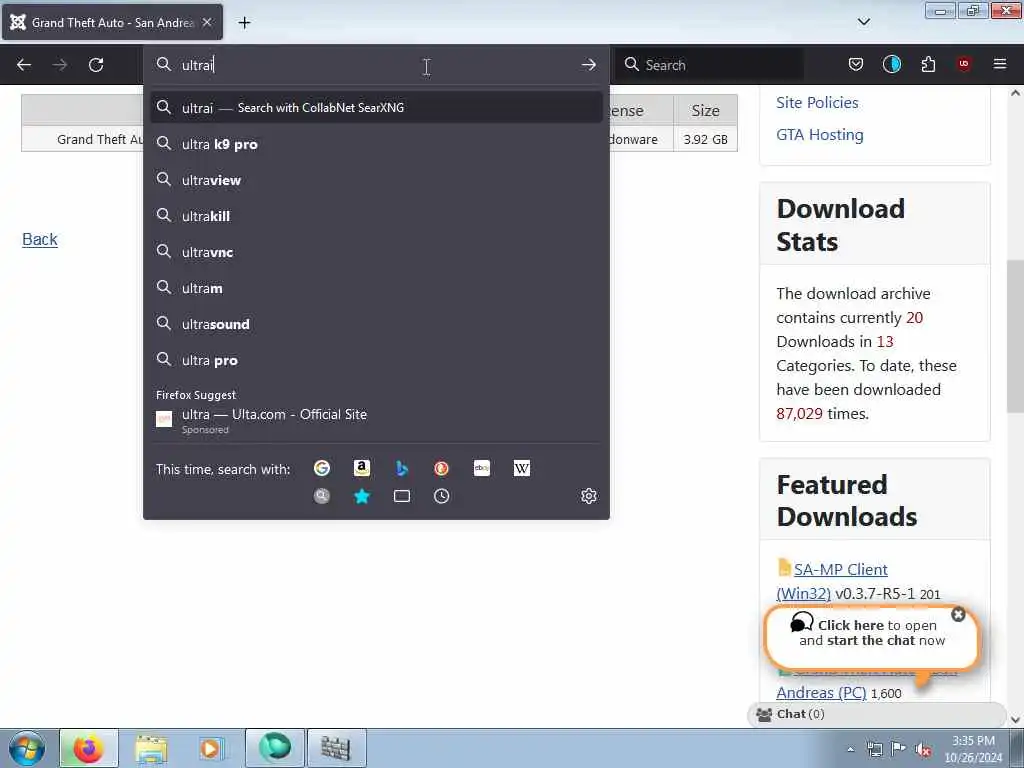The width and height of the screenshot is (1024, 768).
Task: Open a new tab with plus button
Action: tap(244, 23)
